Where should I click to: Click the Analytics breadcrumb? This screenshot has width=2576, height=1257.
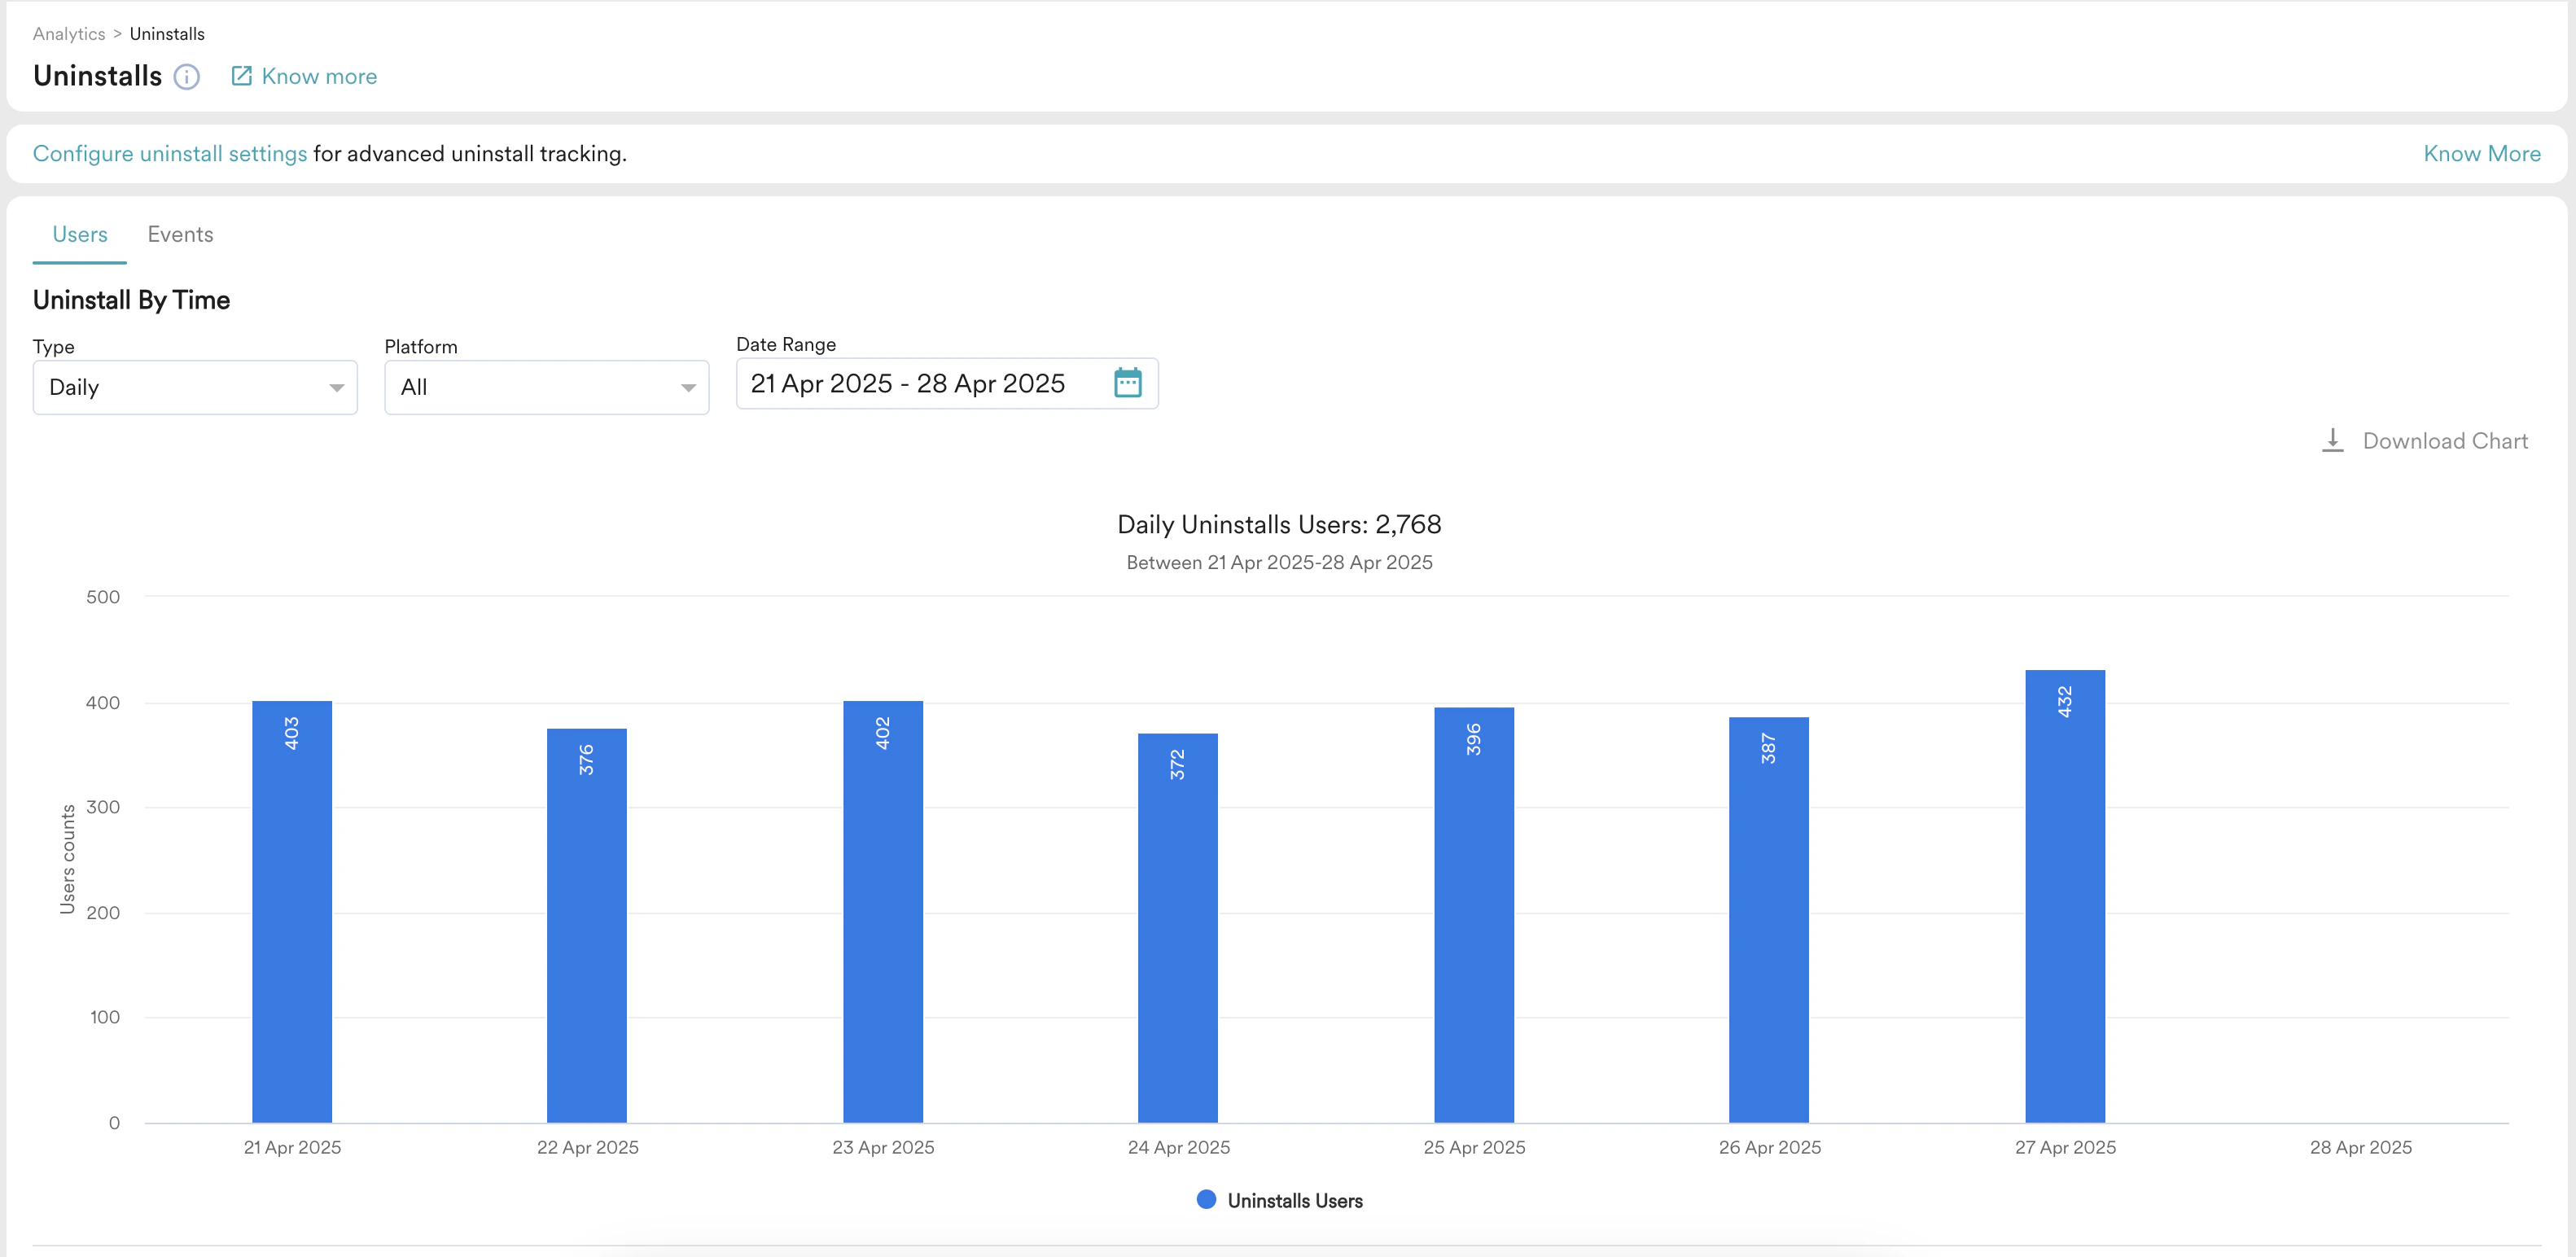pyautogui.click(x=68, y=34)
